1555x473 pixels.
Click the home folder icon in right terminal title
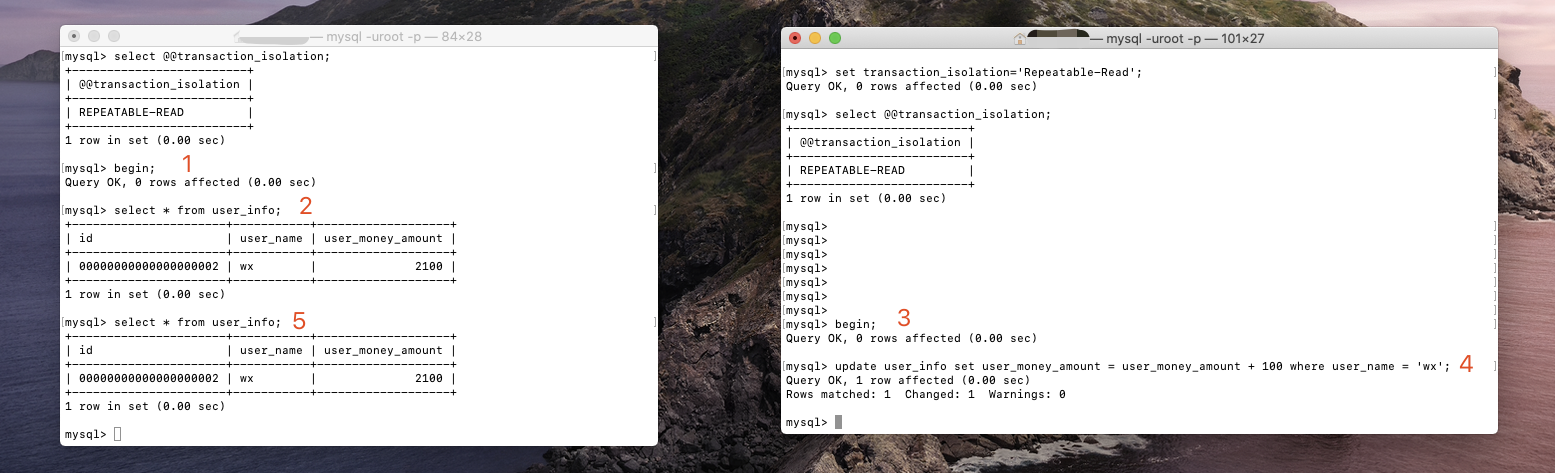tap(1020, 39)
